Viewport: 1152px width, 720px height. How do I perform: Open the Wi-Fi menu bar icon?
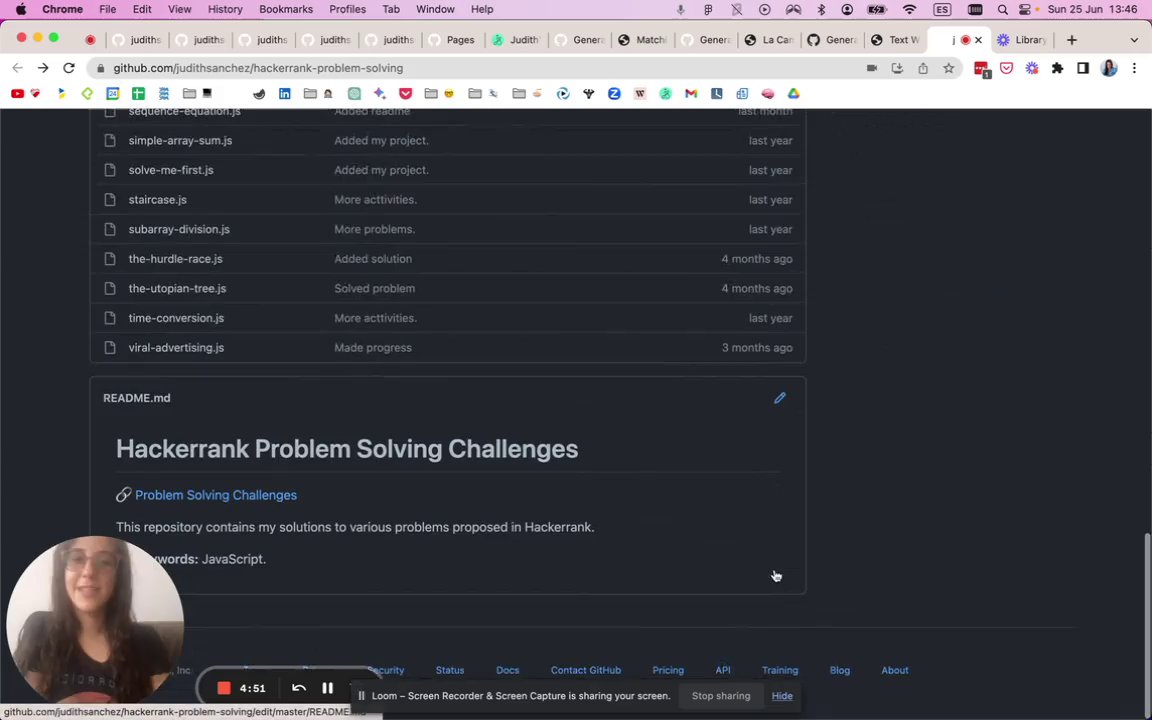click(910, 10)
